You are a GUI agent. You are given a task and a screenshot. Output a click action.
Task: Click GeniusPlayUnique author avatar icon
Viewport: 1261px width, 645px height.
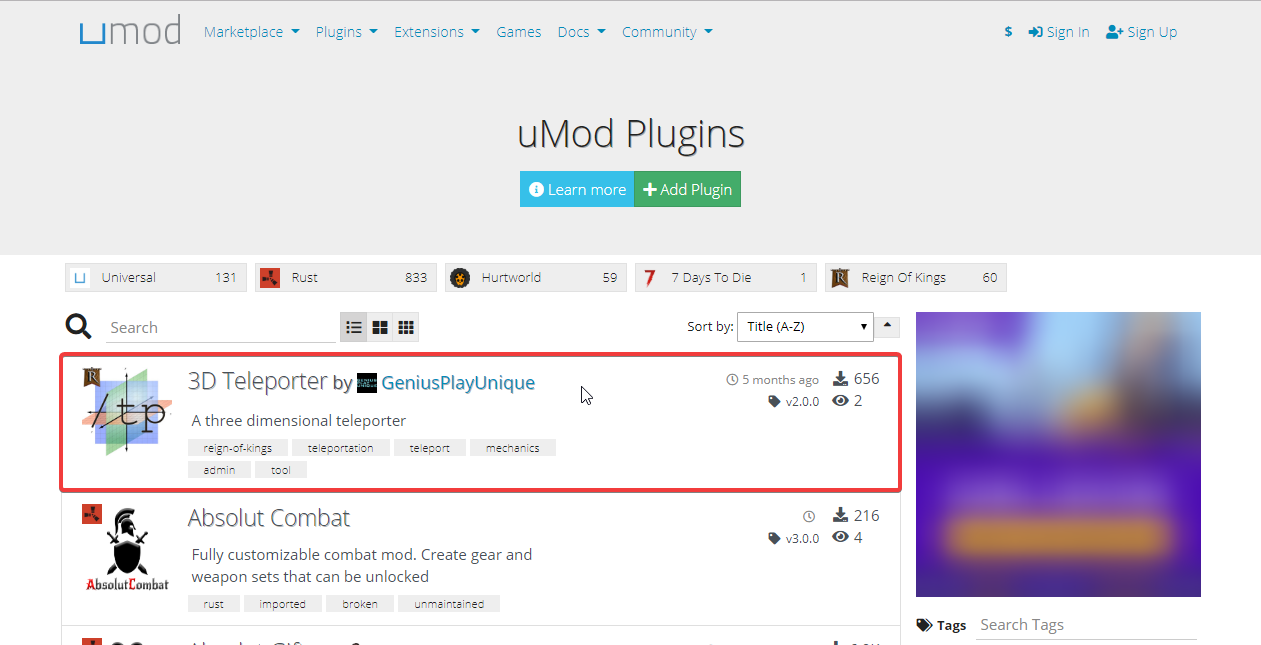click(367, 383)
